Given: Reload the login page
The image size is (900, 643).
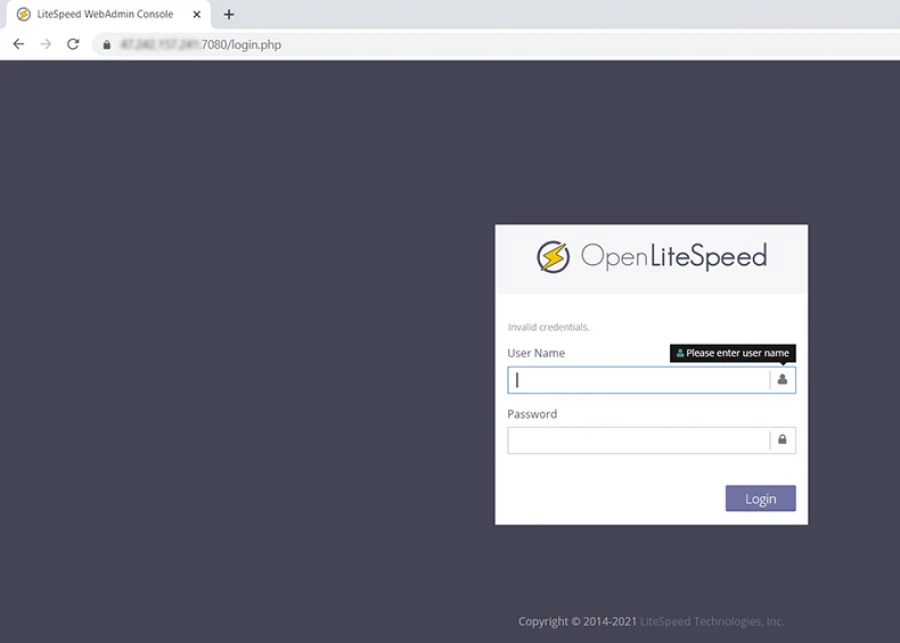Looking at the screenshot, I should [x=73, y=44].
